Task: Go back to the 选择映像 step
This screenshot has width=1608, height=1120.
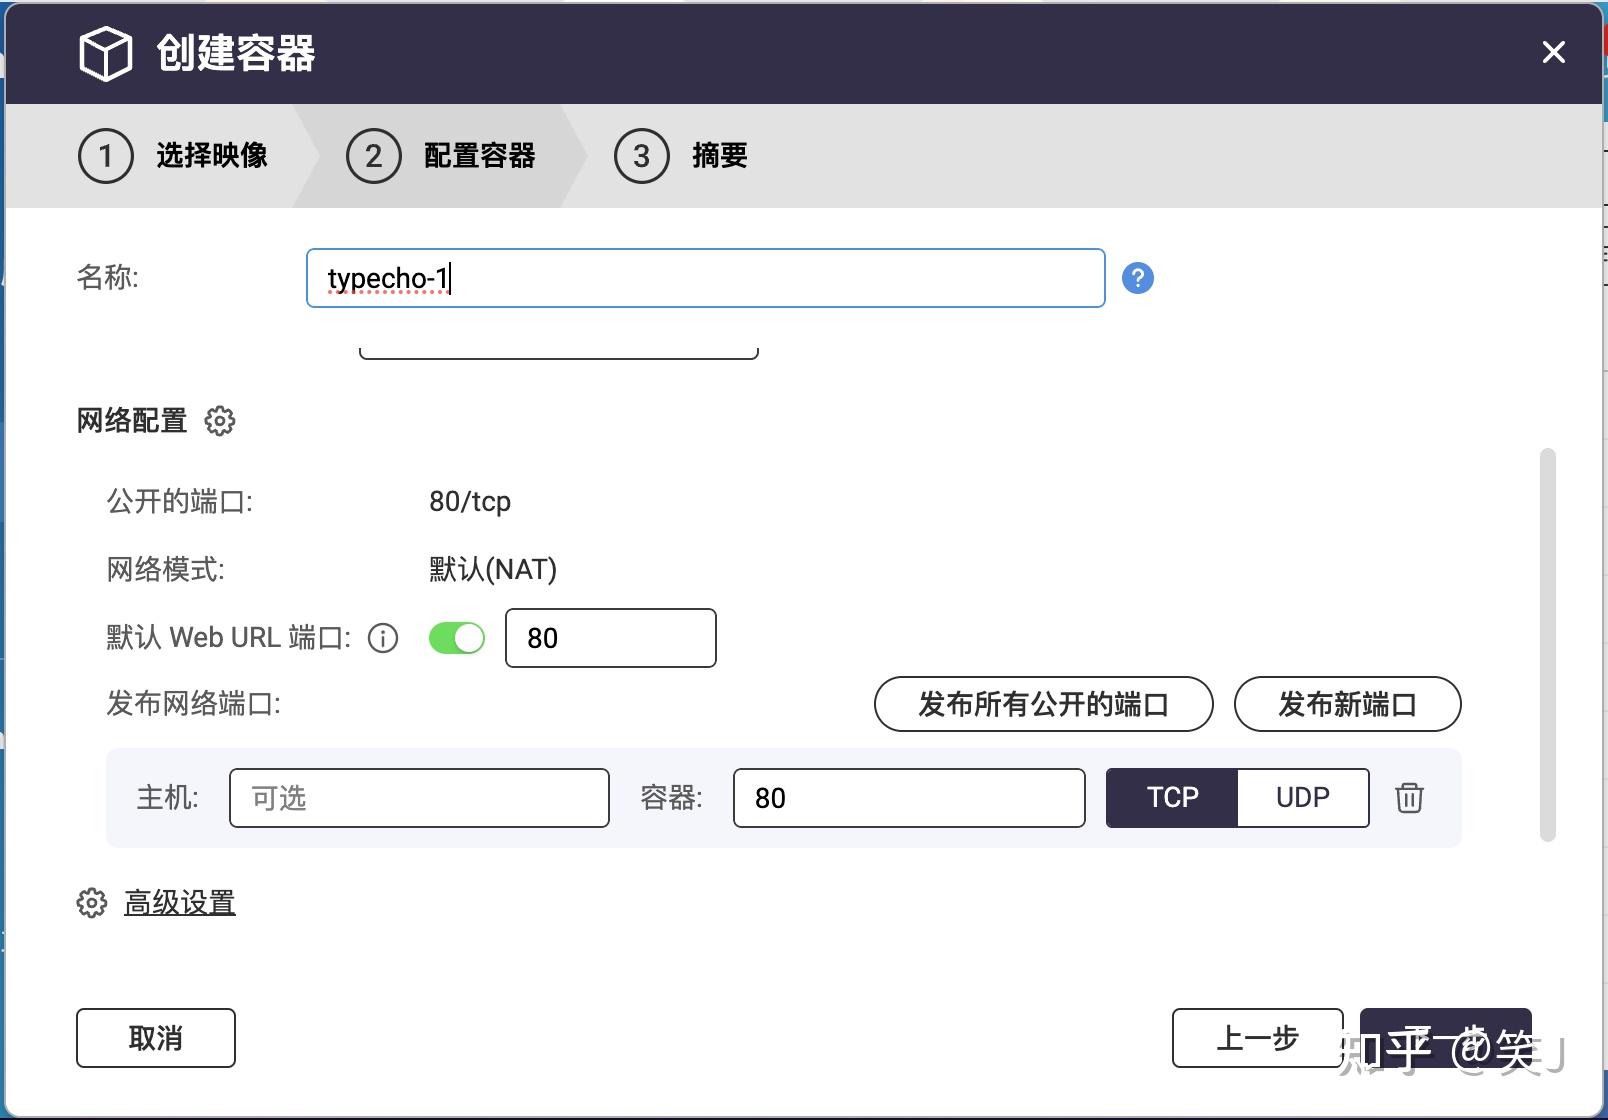Action: 210,156
